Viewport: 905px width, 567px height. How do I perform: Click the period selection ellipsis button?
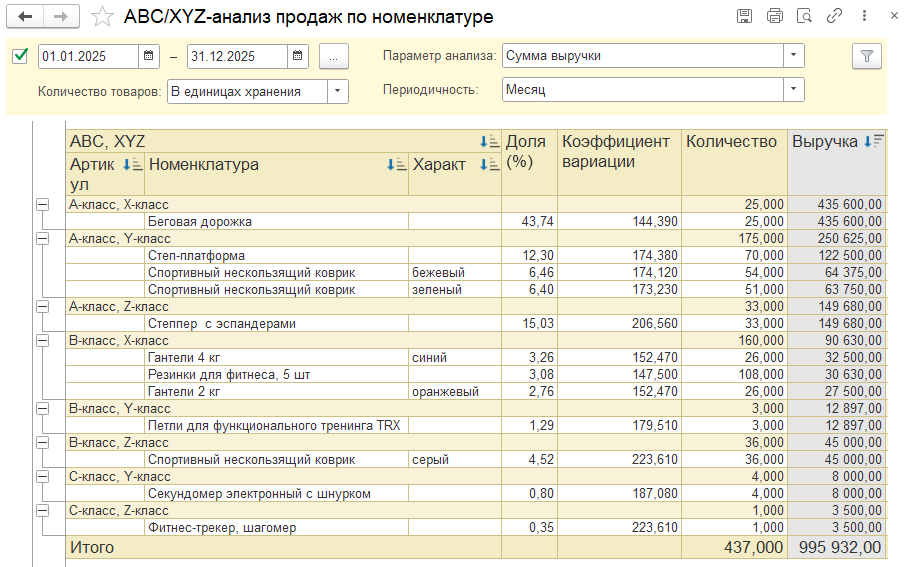click(x=334, y=56)
